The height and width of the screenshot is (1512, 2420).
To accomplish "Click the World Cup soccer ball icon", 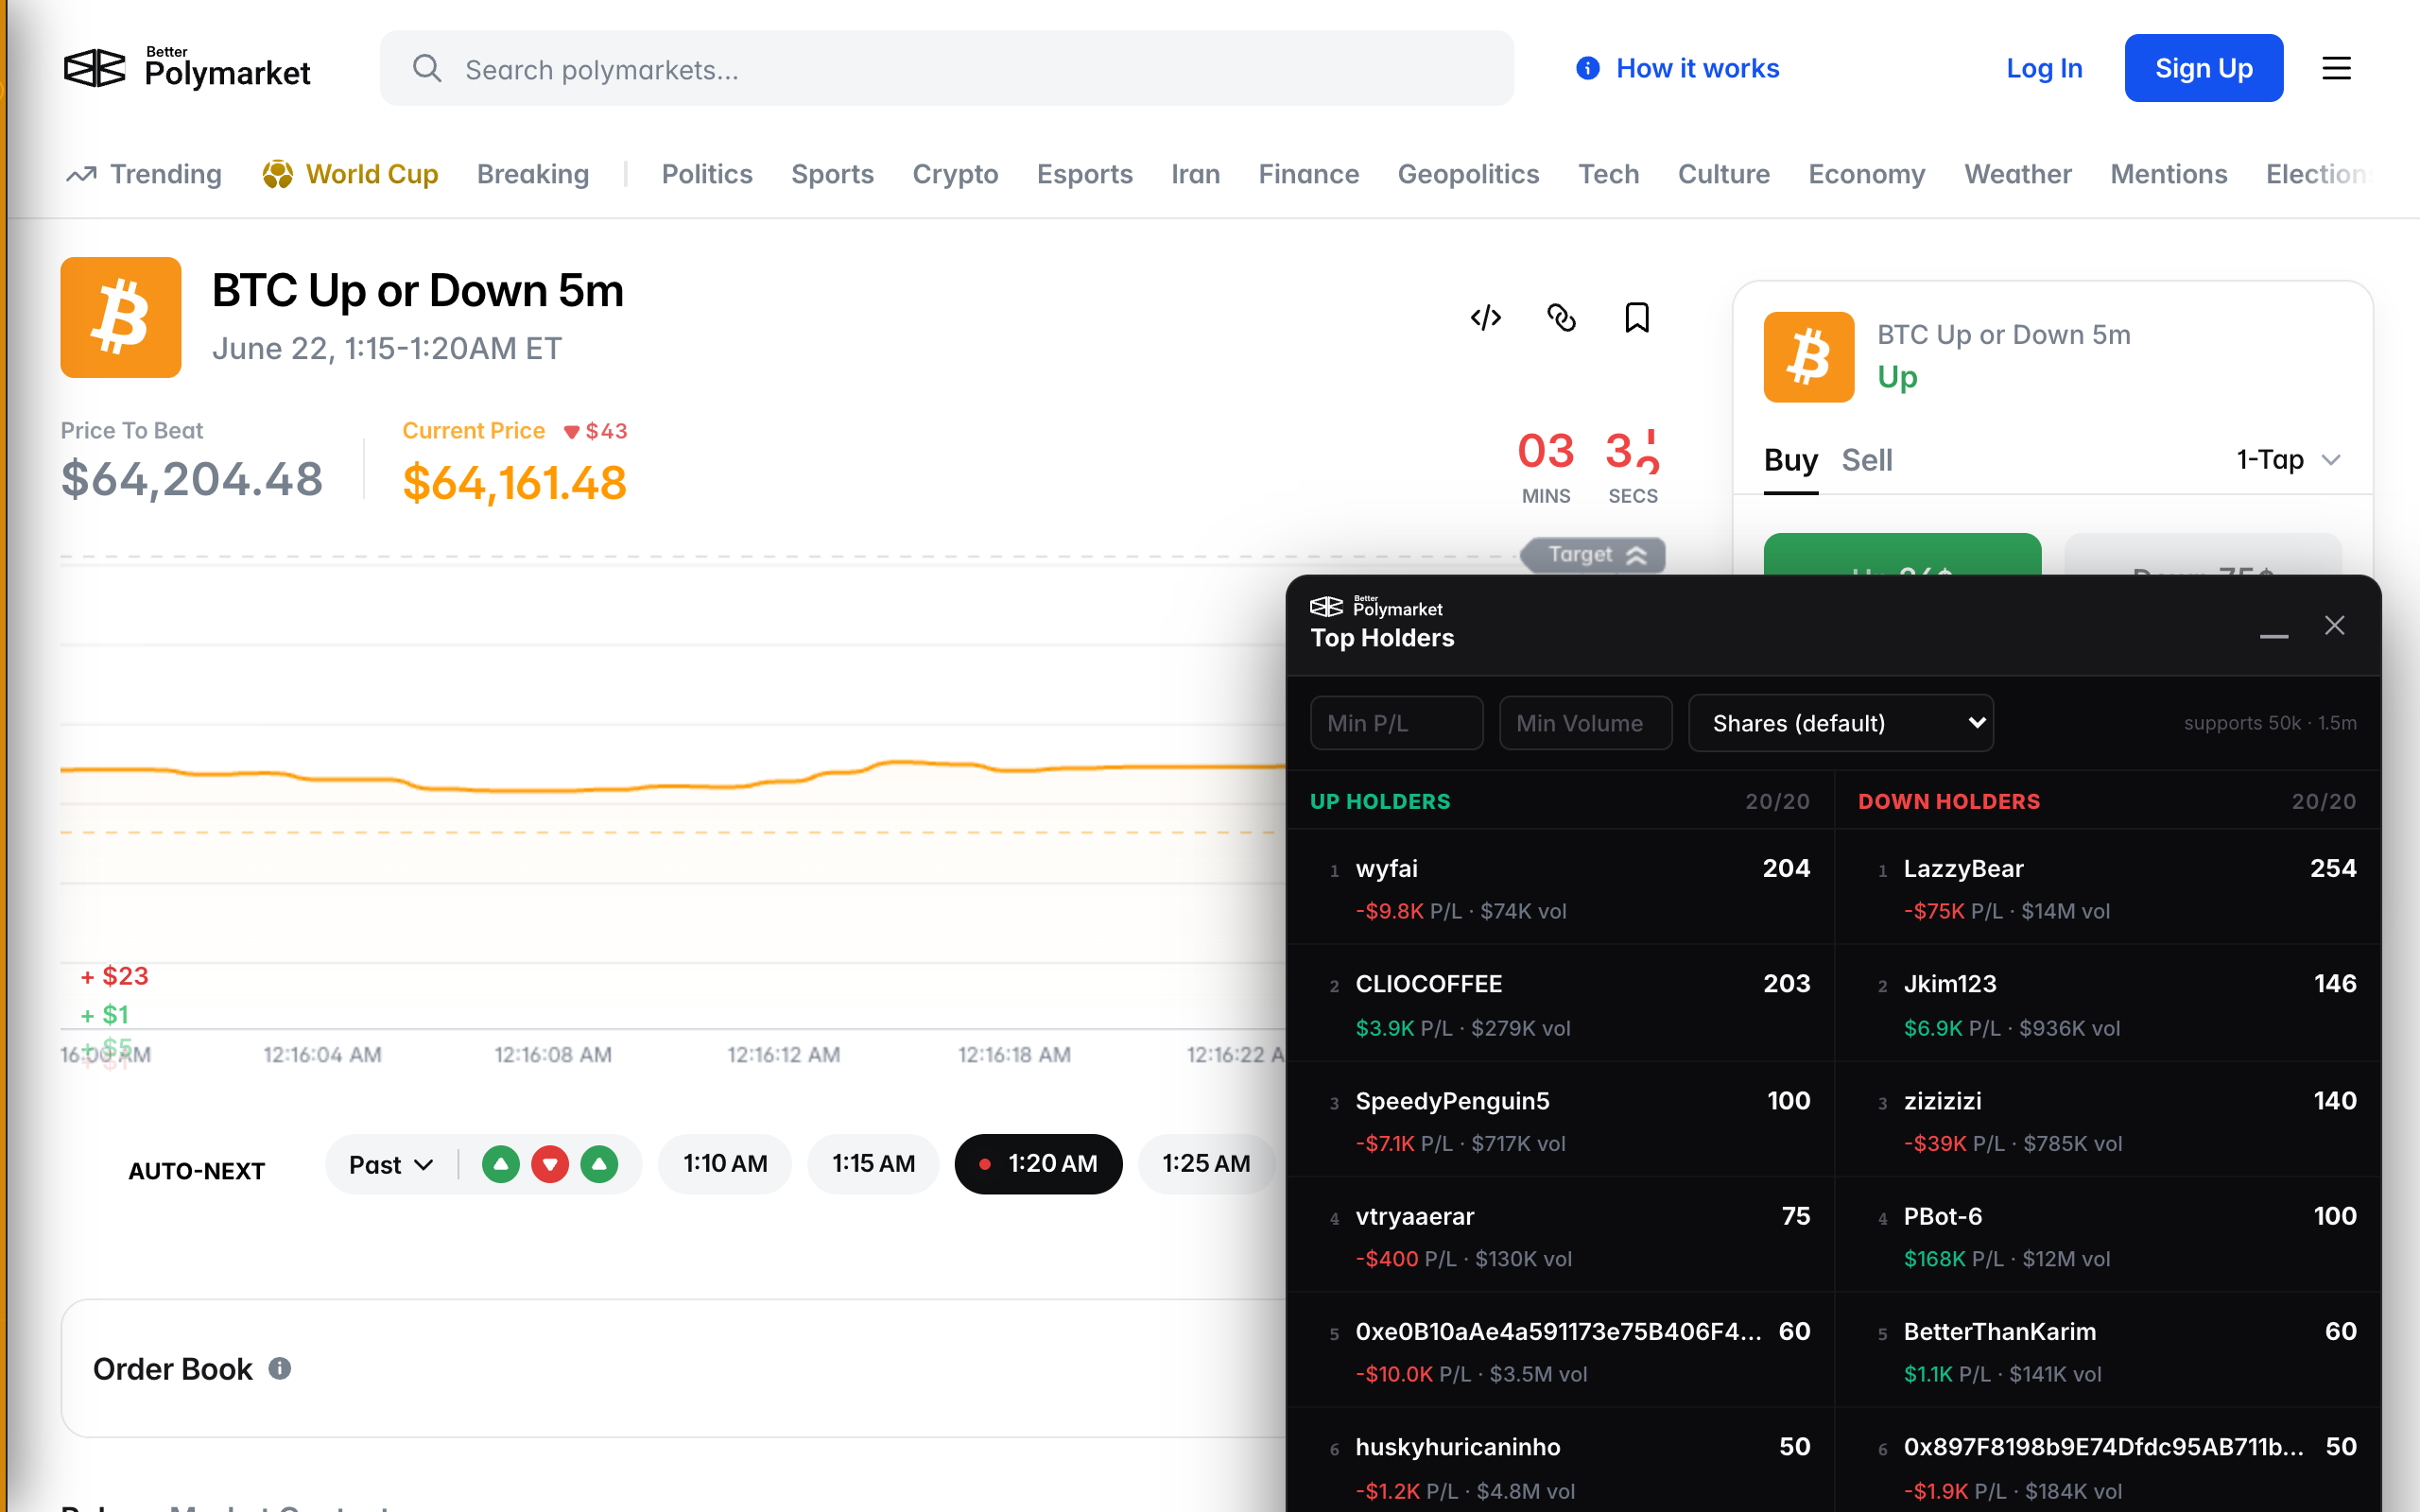I will (x=277, y=174).
